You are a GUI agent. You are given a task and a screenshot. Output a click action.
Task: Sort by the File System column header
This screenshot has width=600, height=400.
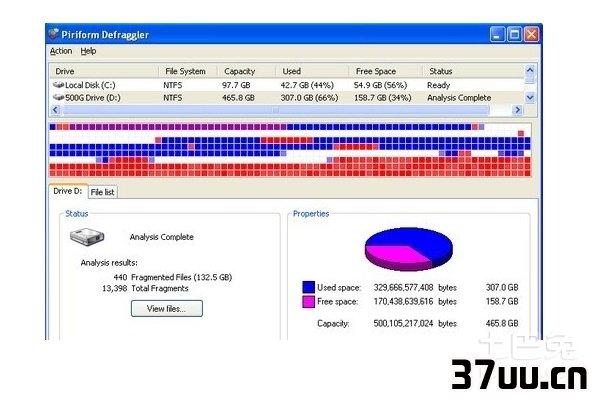(x=188, y=71)
